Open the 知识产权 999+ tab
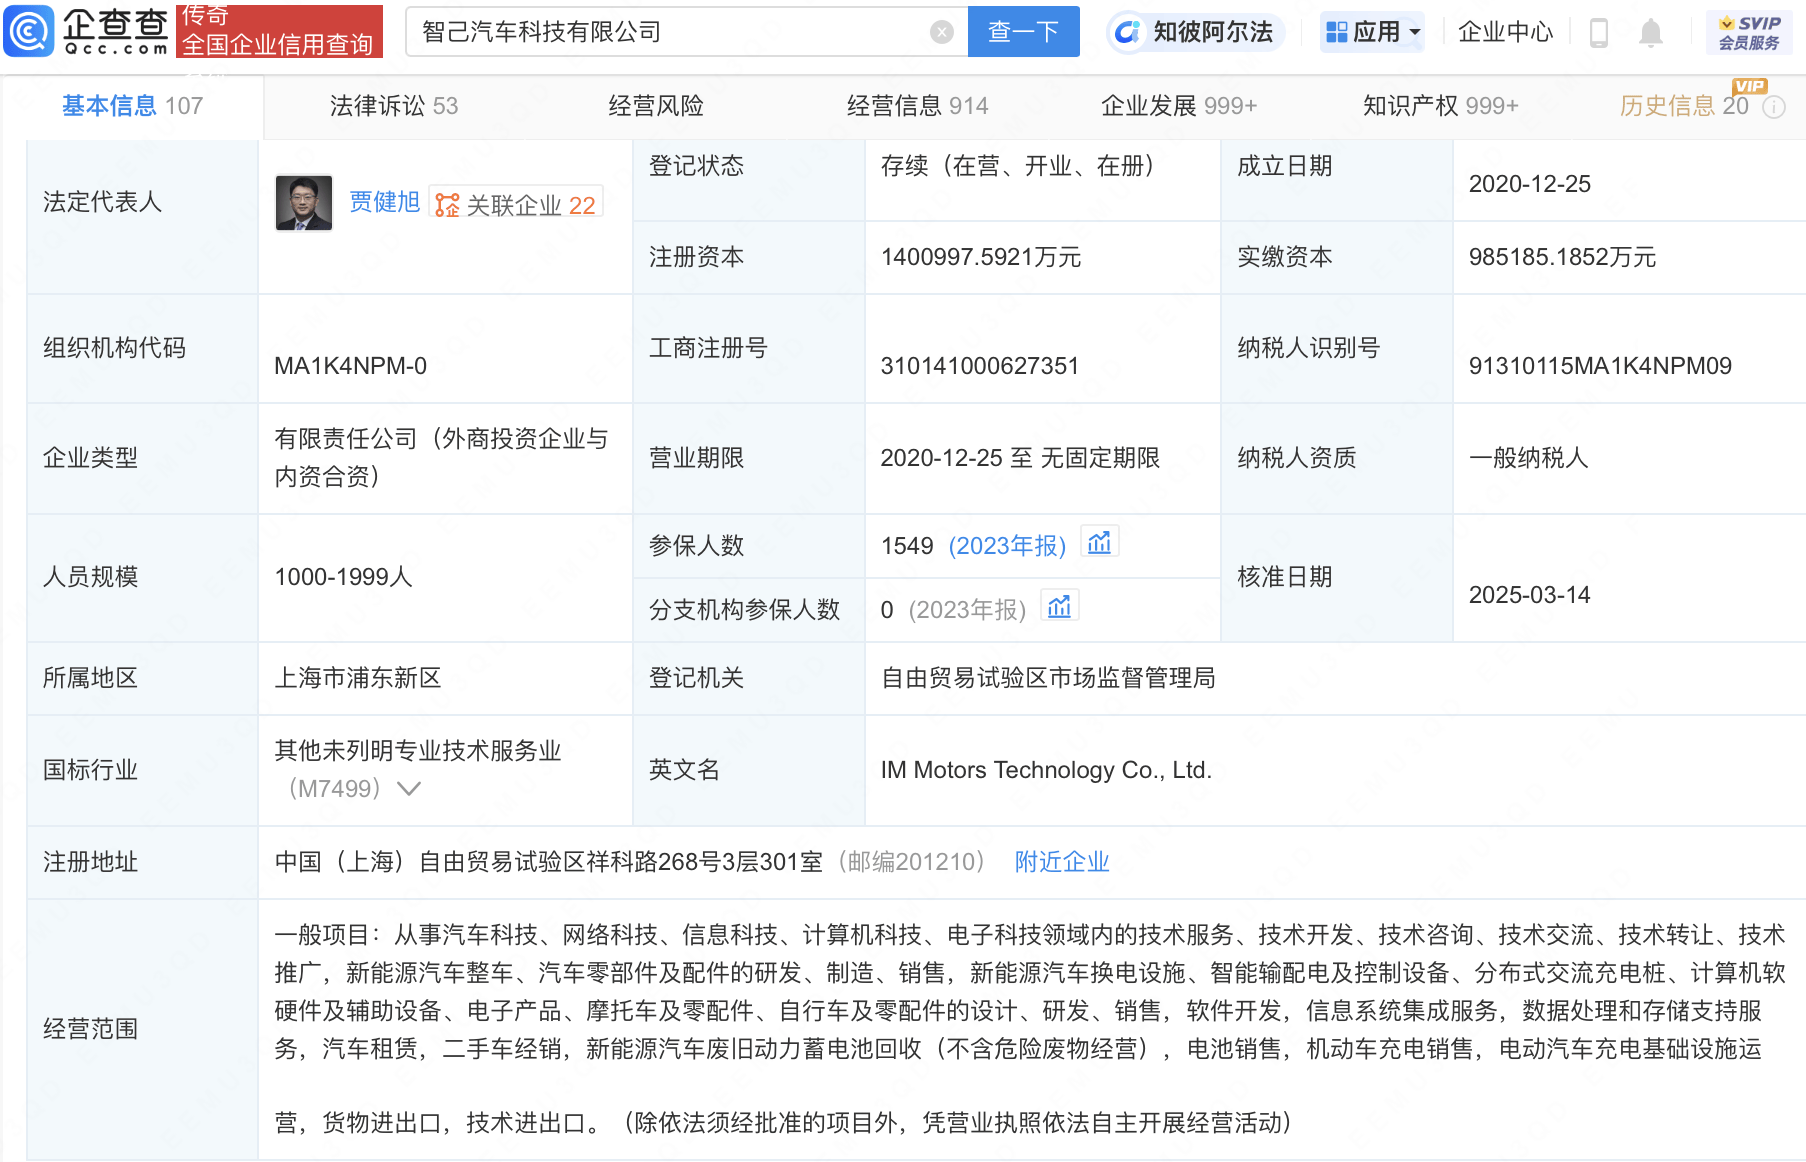This screenshot has width=1806, height=1162. click(1440, 106)
